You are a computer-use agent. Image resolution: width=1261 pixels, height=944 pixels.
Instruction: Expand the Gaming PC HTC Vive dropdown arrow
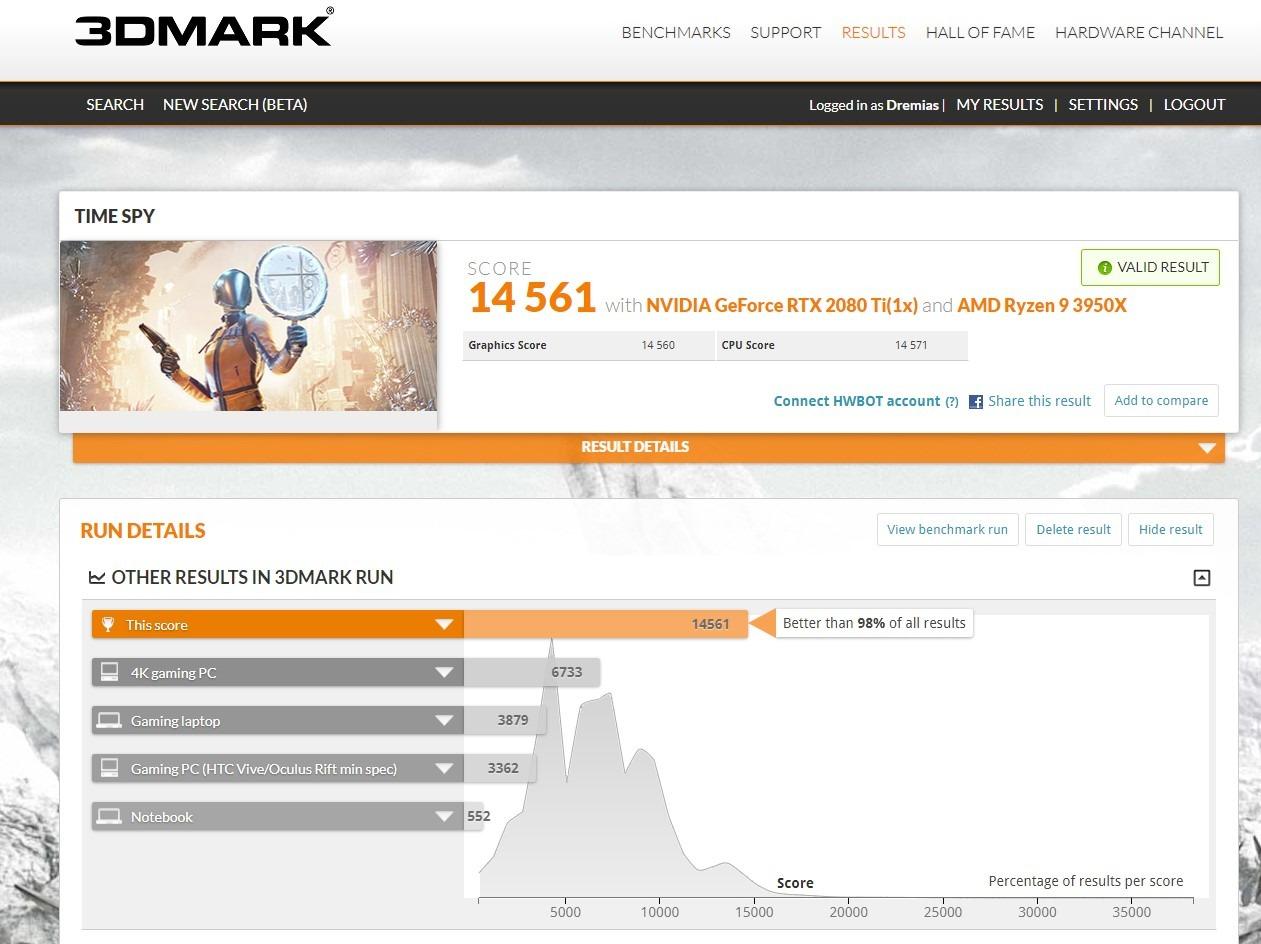444,769
